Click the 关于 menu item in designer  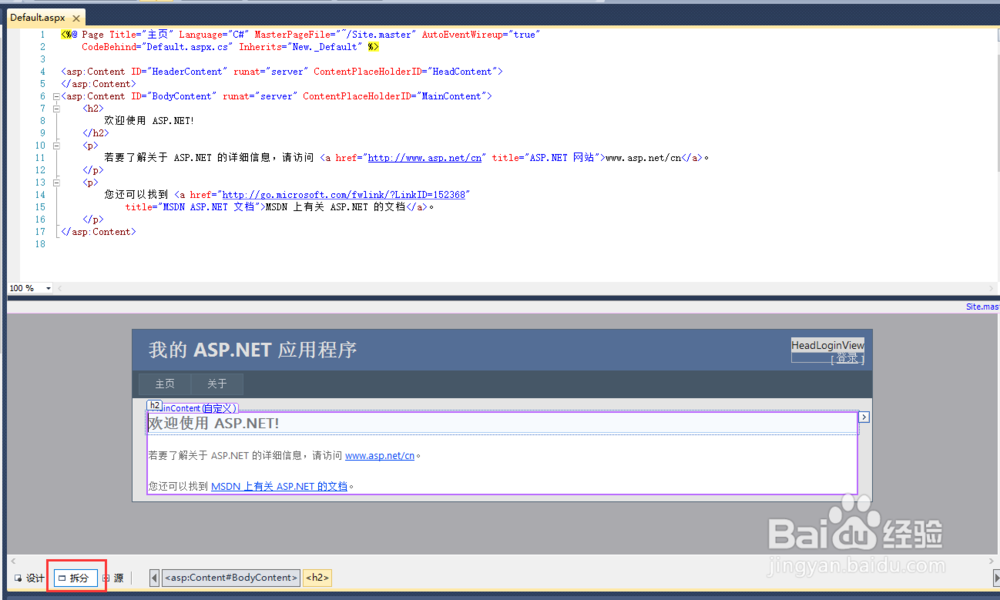click(217, 384)
